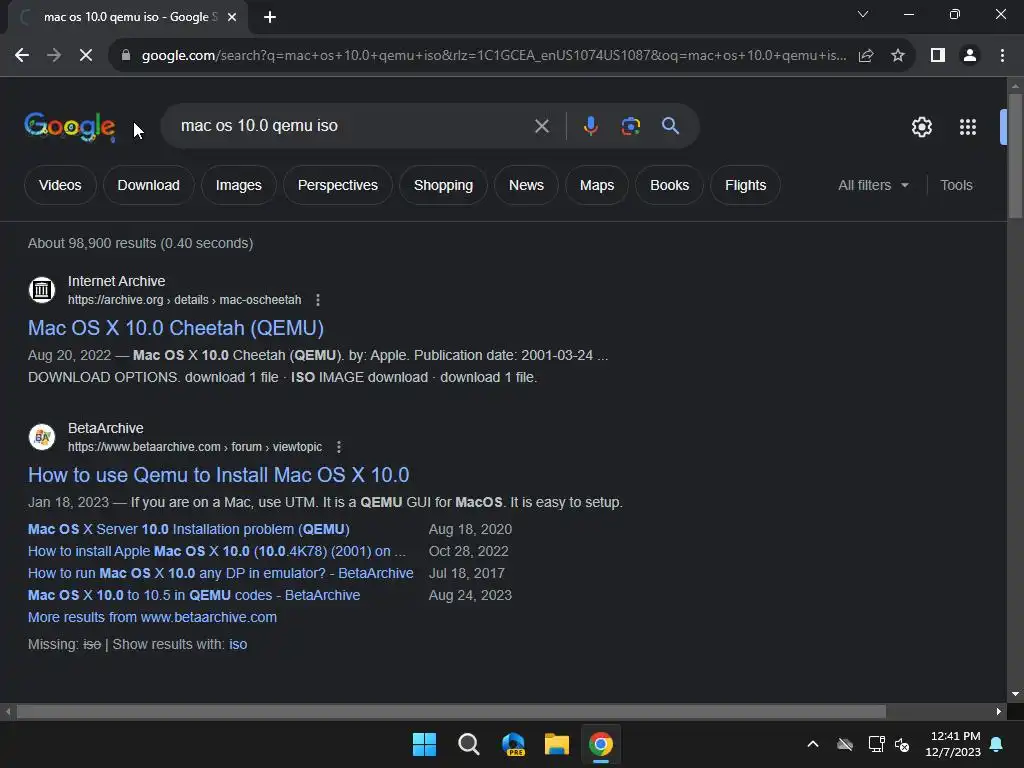Open the Windows Start menu
The image size is (1024, 768).
coord(424,744)
